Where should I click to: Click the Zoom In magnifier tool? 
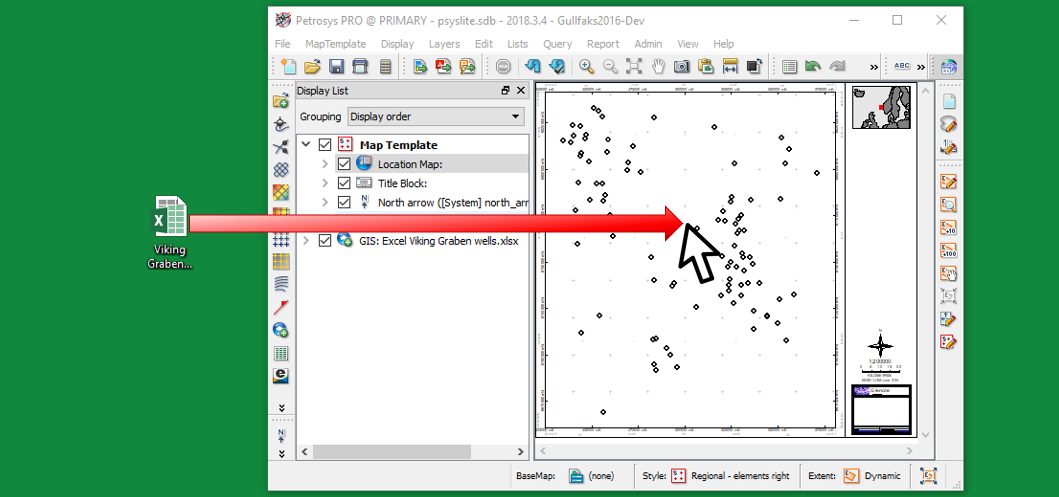[x=586, y=67]
